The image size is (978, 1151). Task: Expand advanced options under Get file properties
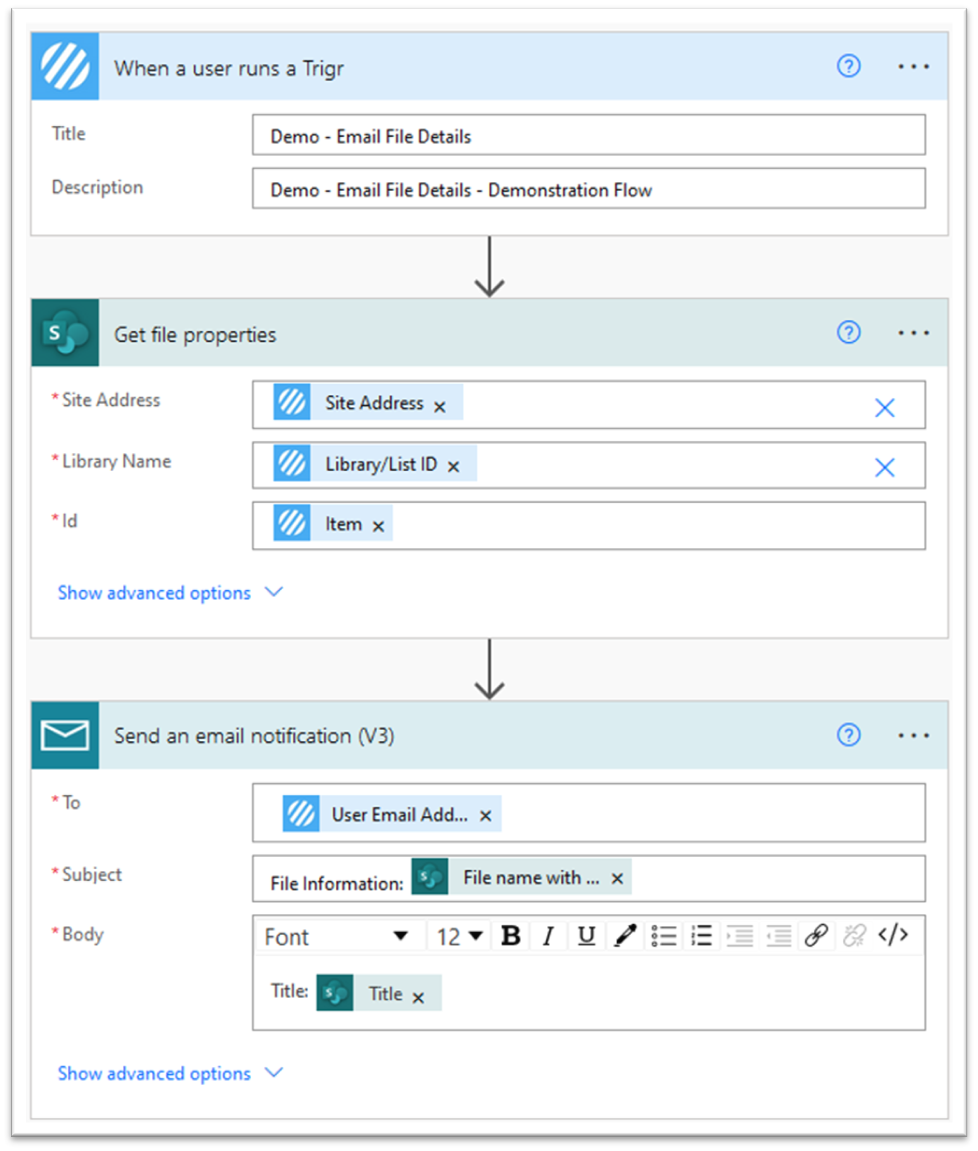(x=170, y=593)
